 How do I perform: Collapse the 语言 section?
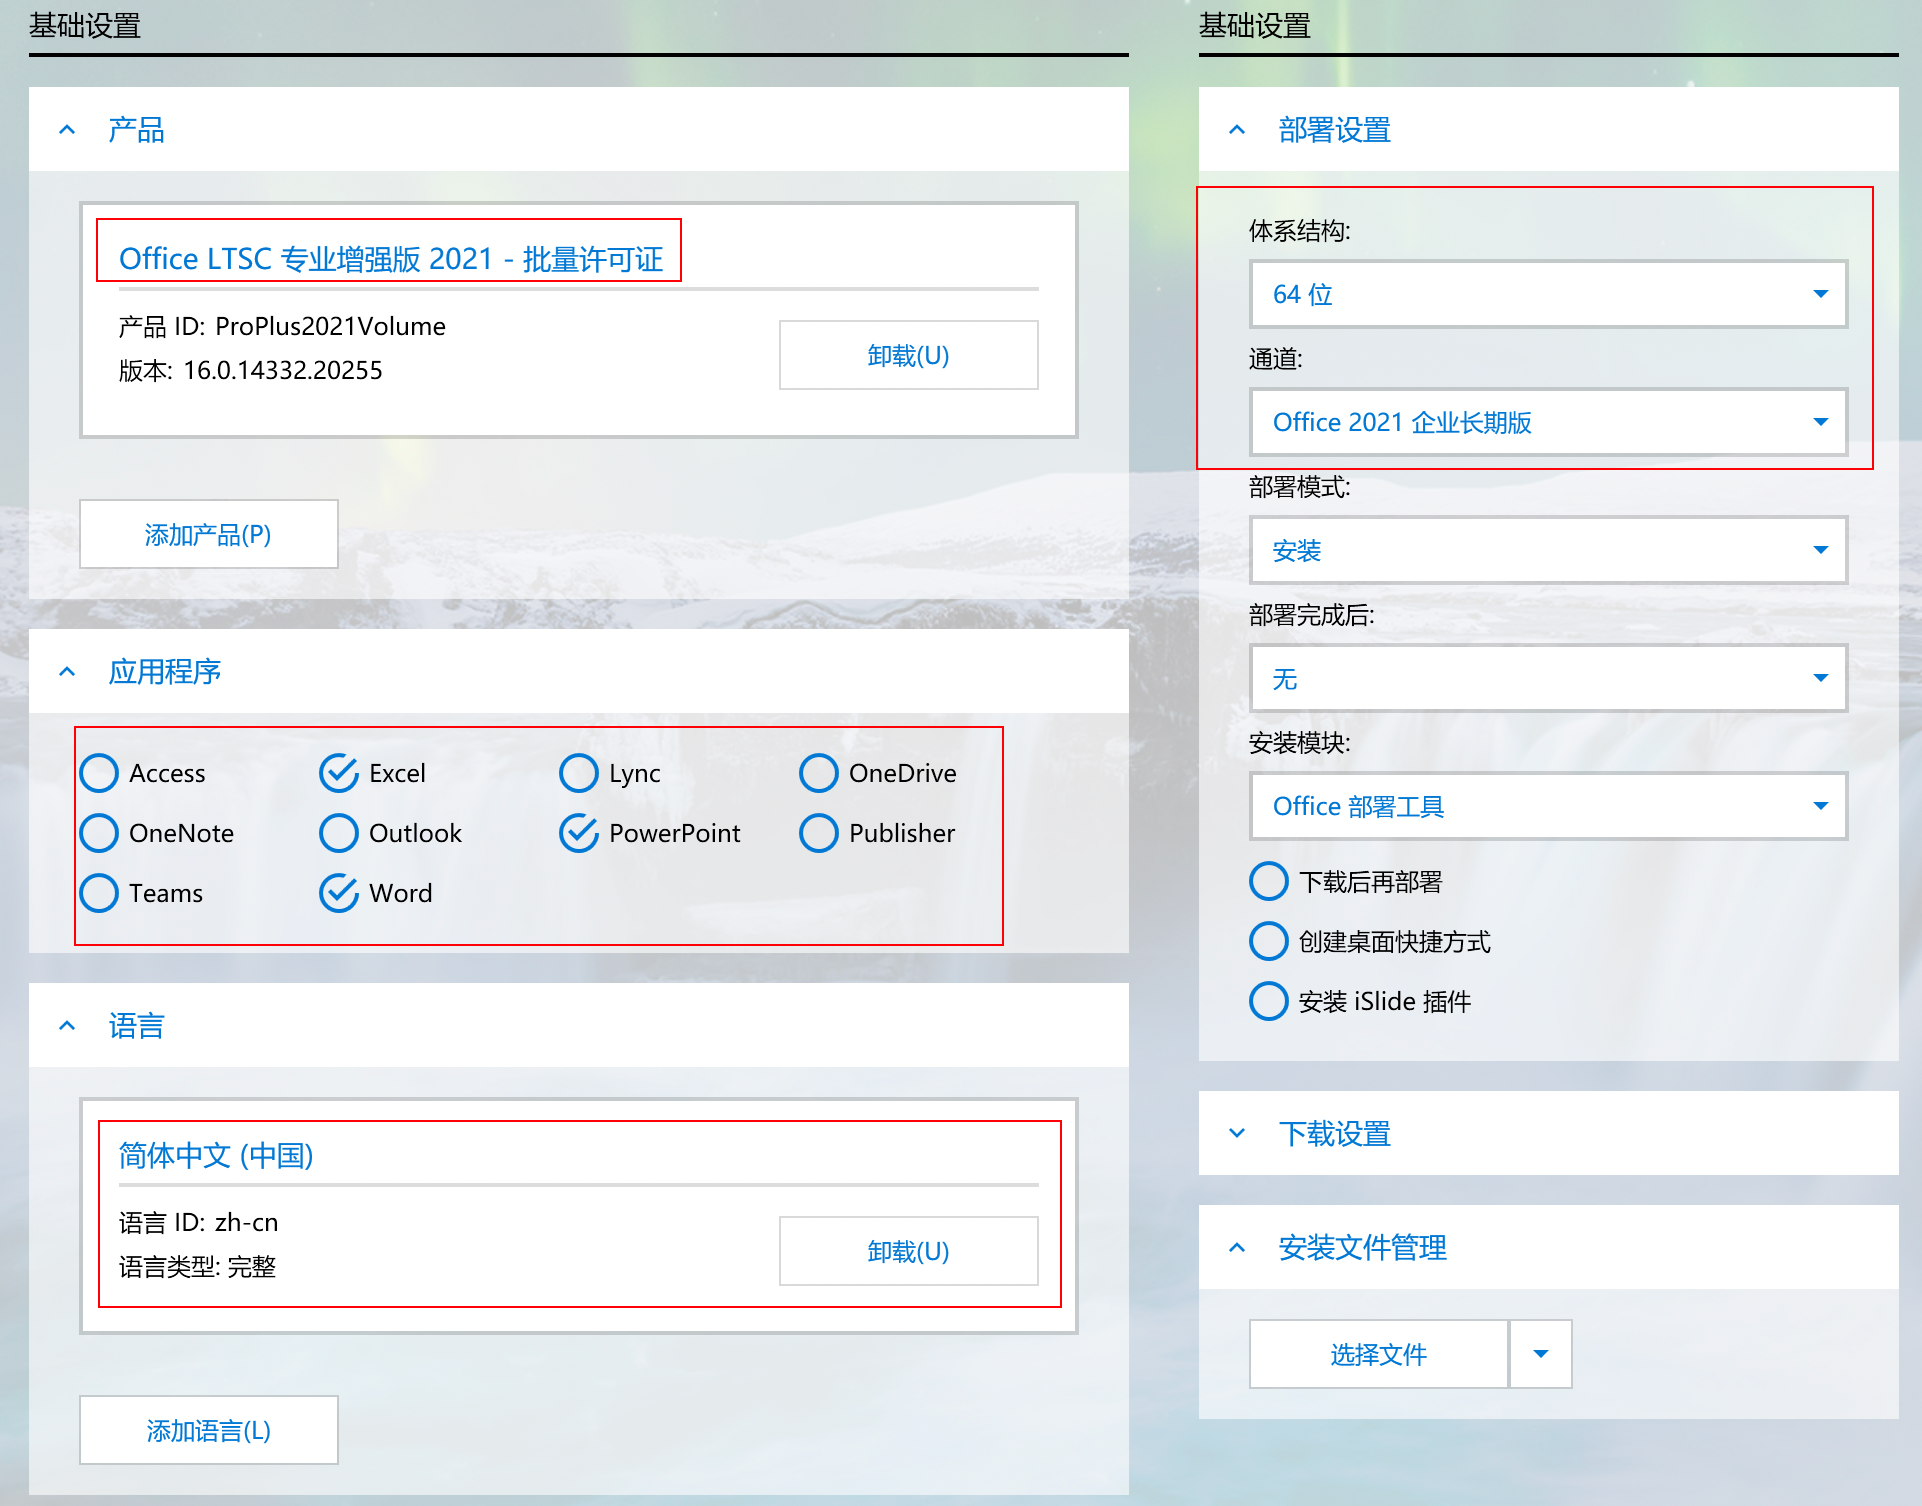[x=67, y=1026]
